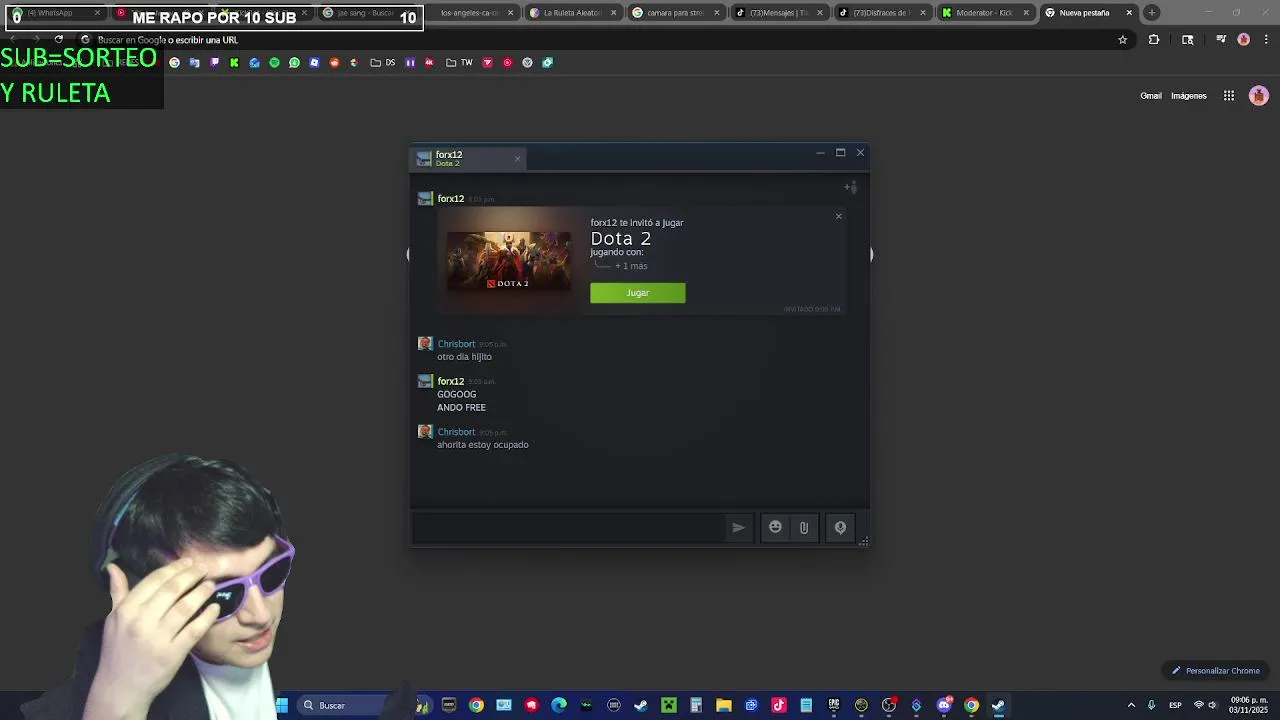Open the TW bookmarks folder
The width and height of the screenshot is (1280, 720).
pyautogui.click(x=459, y=63)
